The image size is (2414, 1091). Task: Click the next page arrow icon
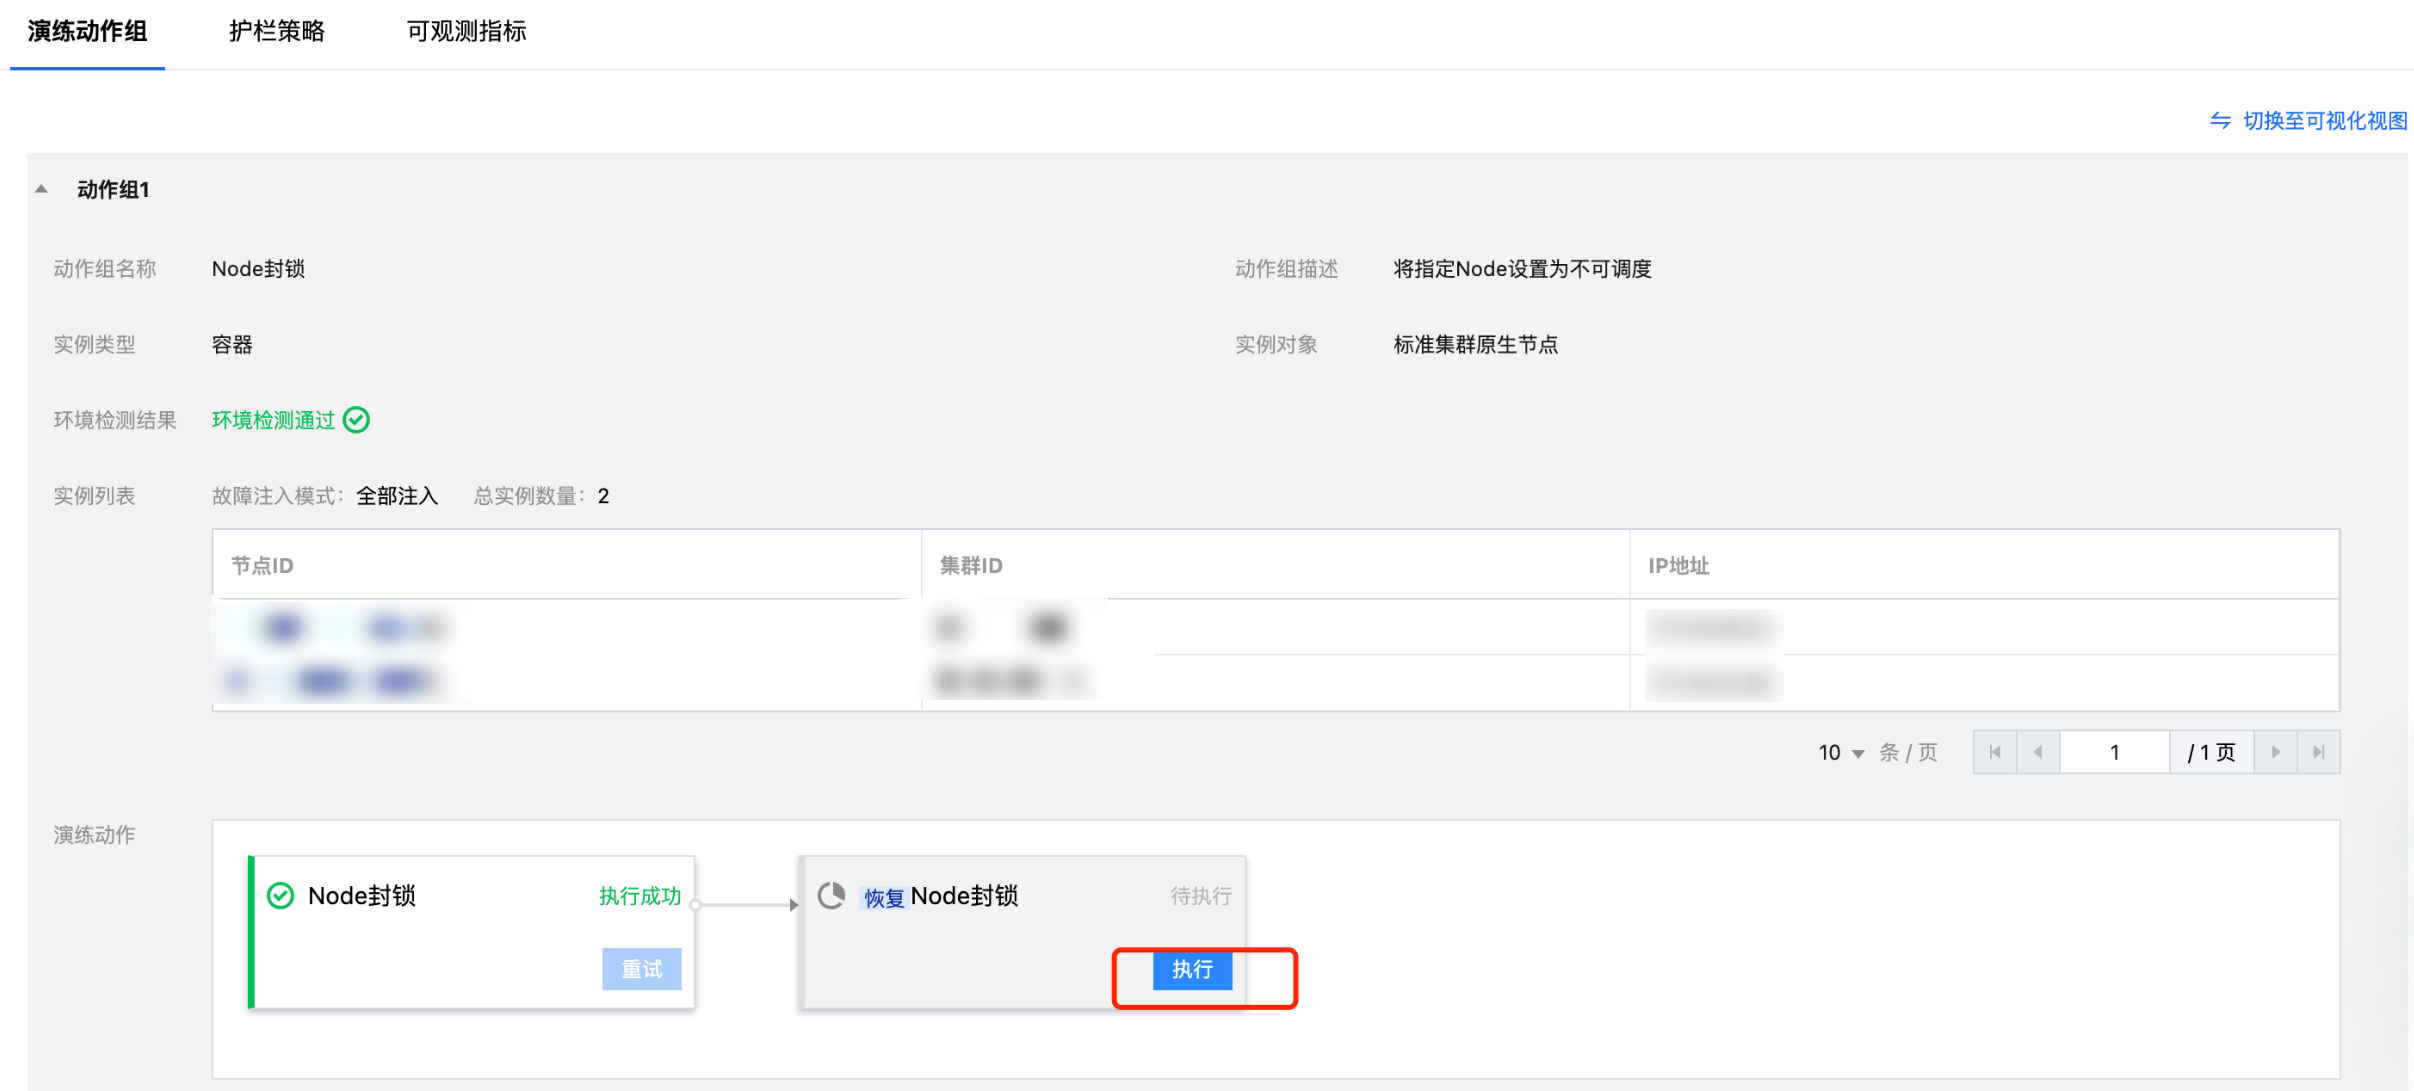point(2276,752)
